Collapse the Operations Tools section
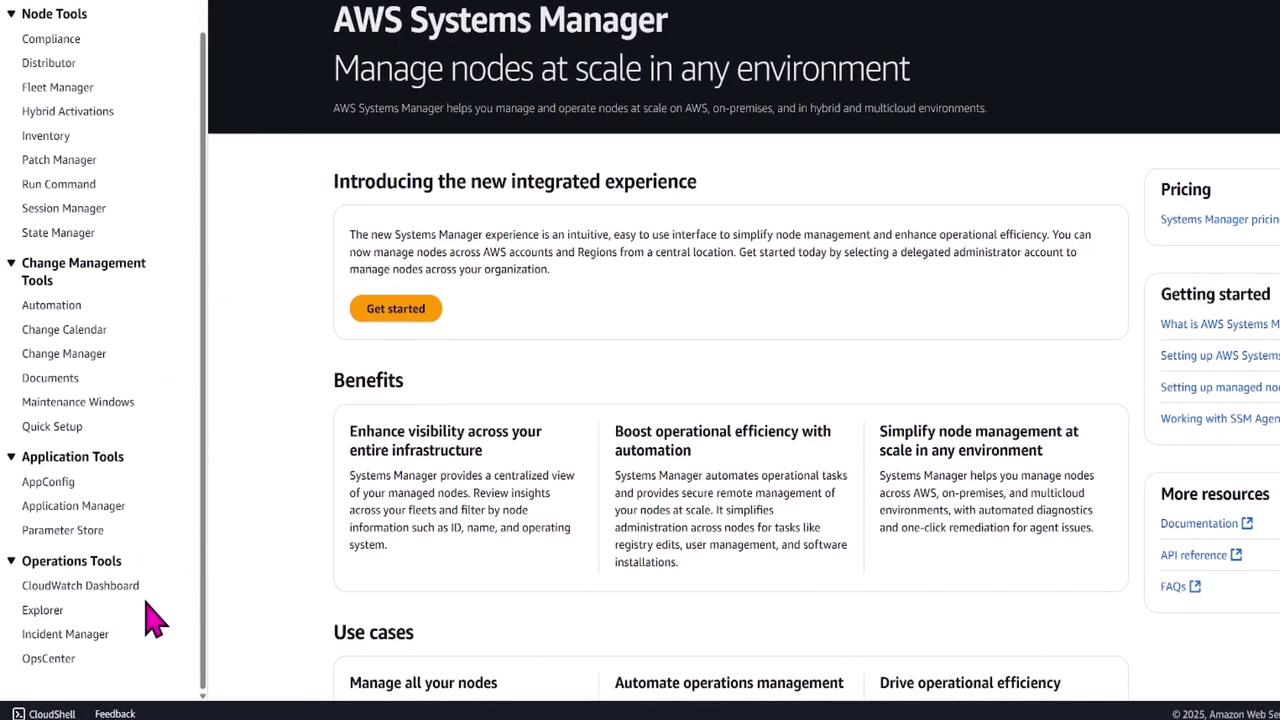The height and width of the screenshot is (720, 1280). tap(11, 561)
